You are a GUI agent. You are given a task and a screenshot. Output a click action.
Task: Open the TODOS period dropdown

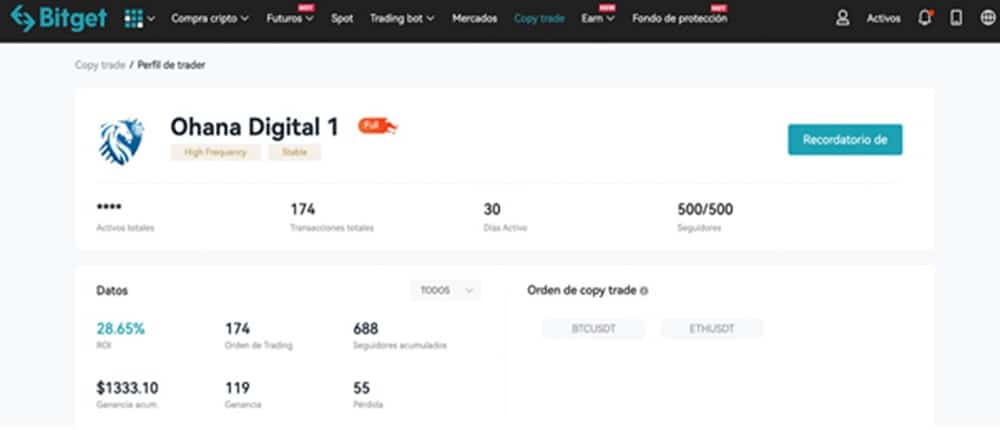pyautogui.click(x=445, y=291)
